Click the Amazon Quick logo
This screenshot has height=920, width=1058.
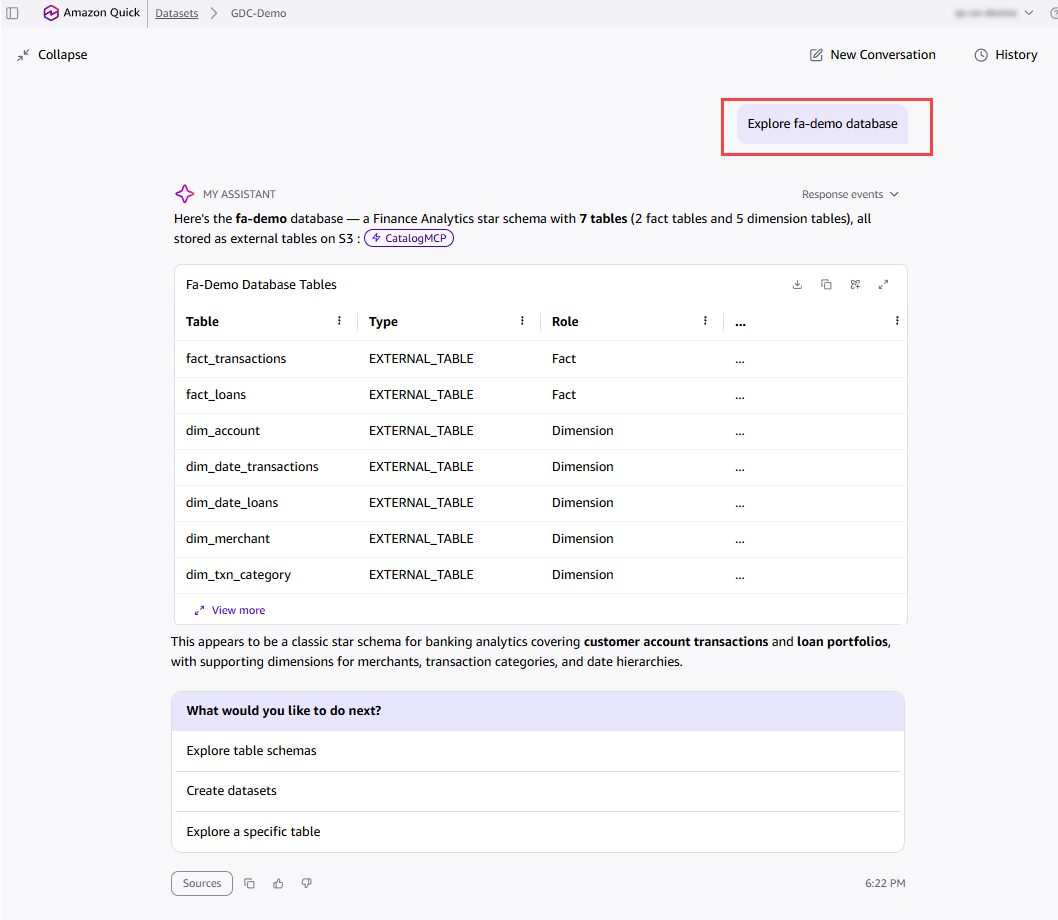[x=51, y=13]
